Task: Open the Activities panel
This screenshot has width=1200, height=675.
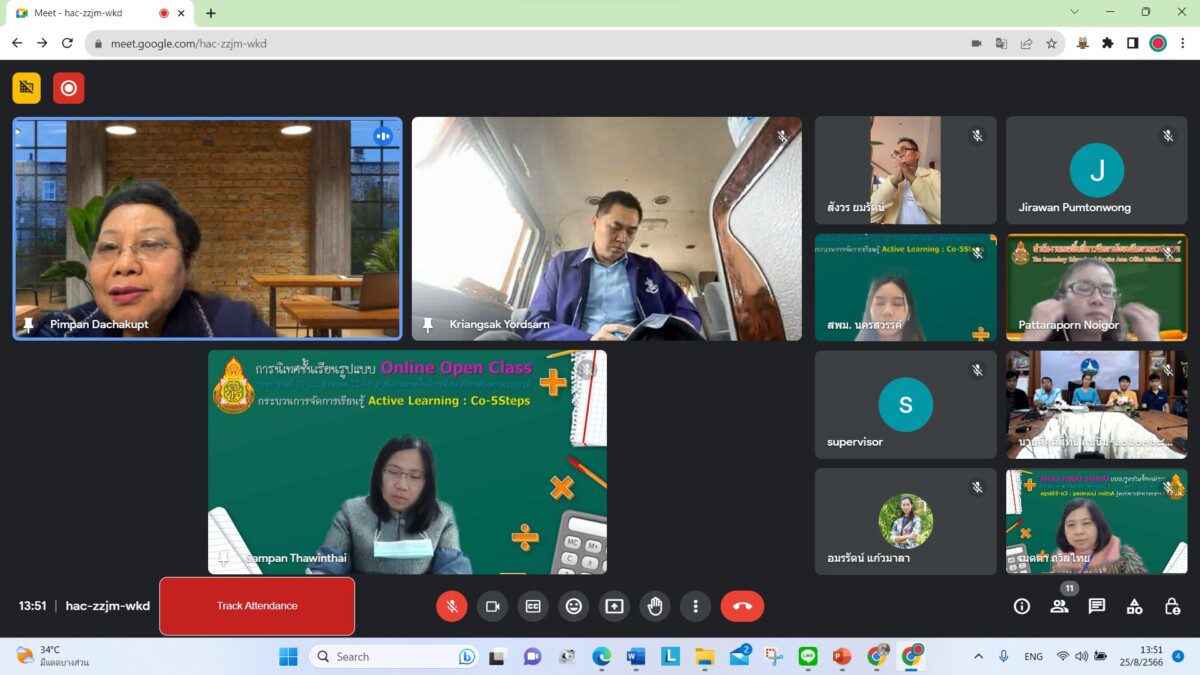Action: (x=1134, y=606)
